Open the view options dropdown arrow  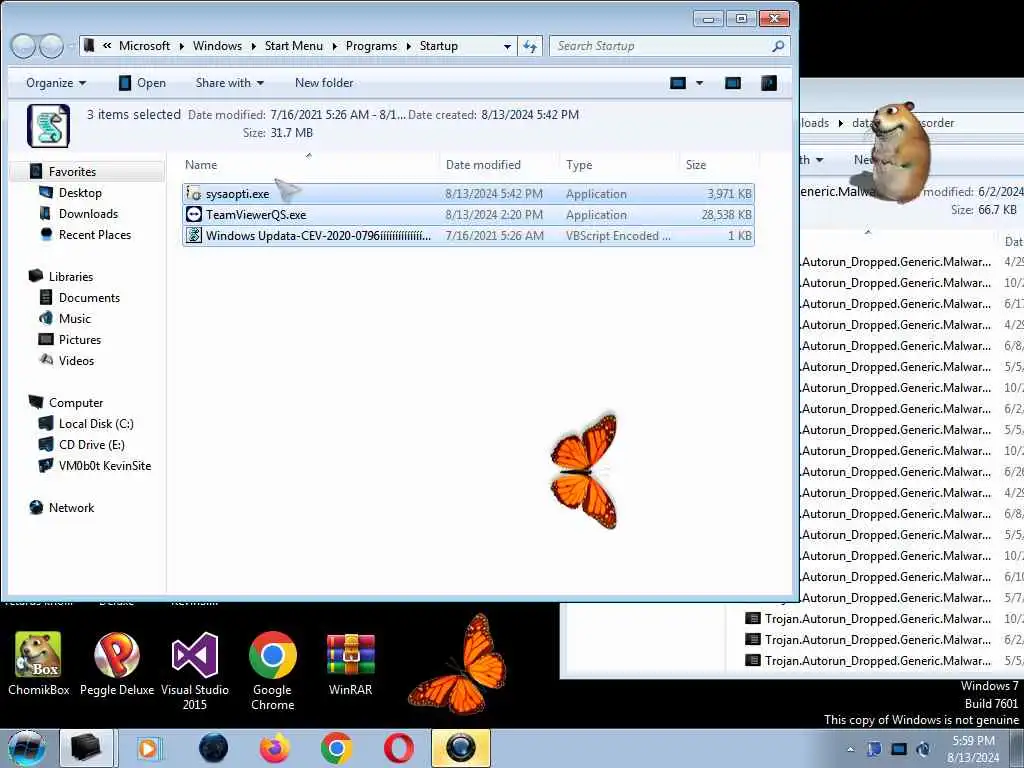(699, 83)
